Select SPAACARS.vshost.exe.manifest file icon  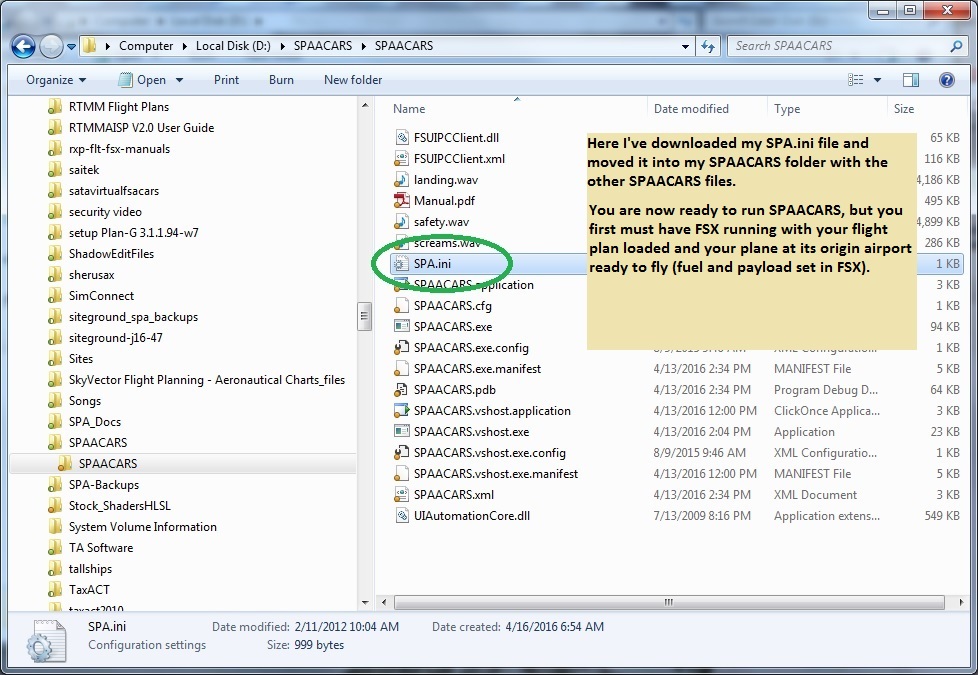[x=402, y=474]
